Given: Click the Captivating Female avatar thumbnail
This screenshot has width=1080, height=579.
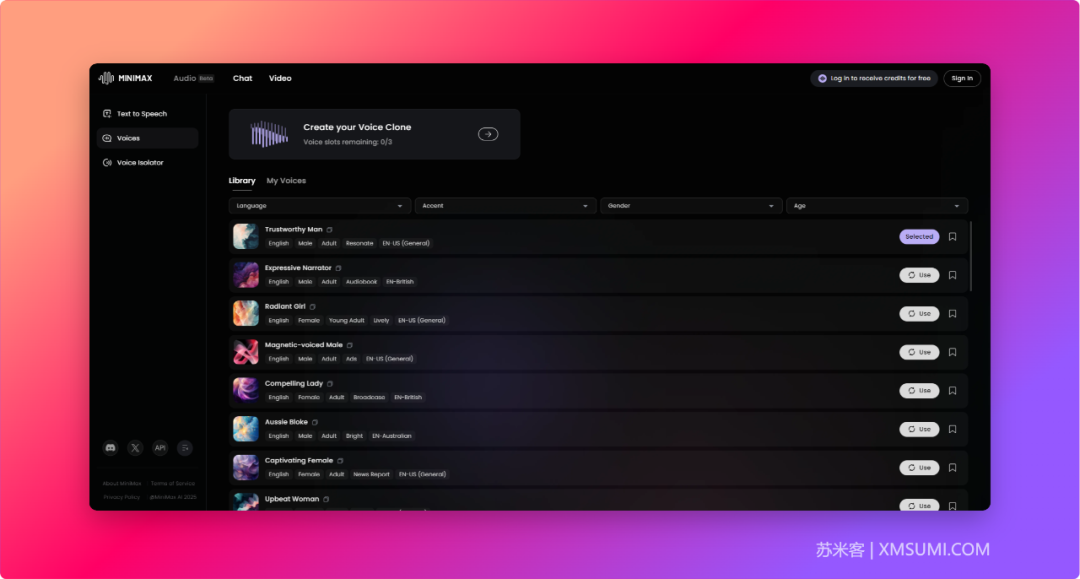Looking at the screenshot, I should click(246, 468).
